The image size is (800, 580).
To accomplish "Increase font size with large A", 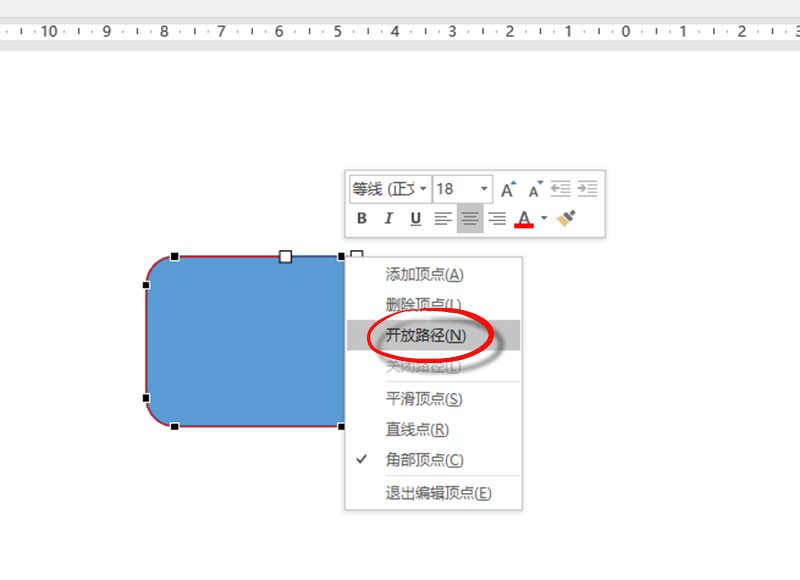I will (x=508, y=189).
